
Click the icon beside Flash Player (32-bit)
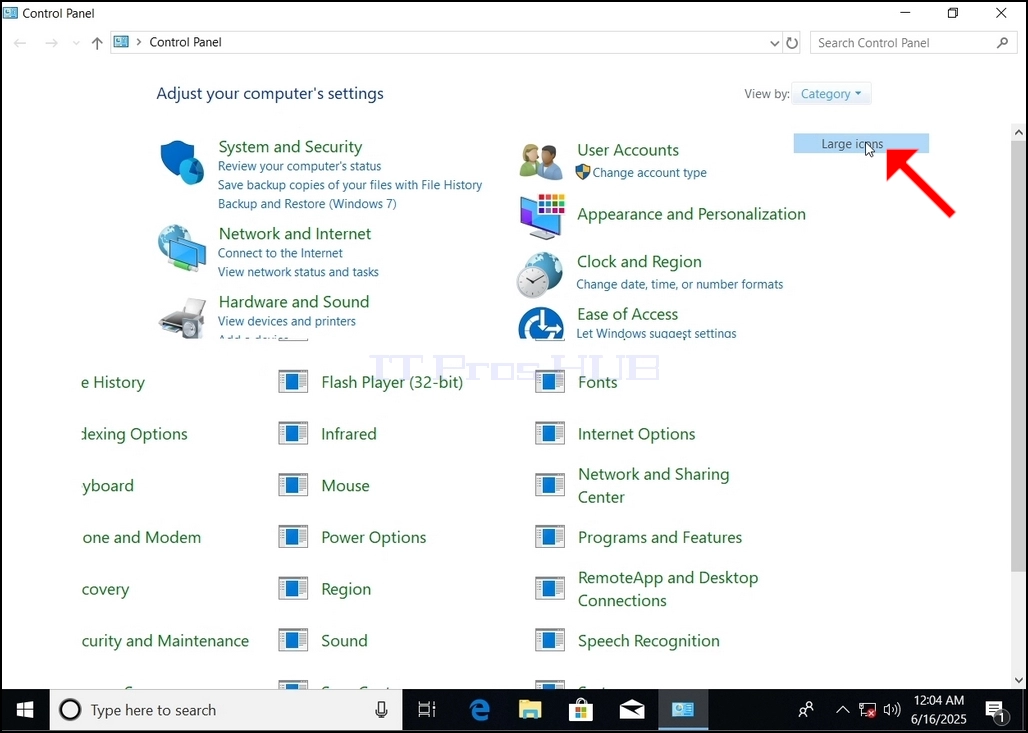[293, 382]
